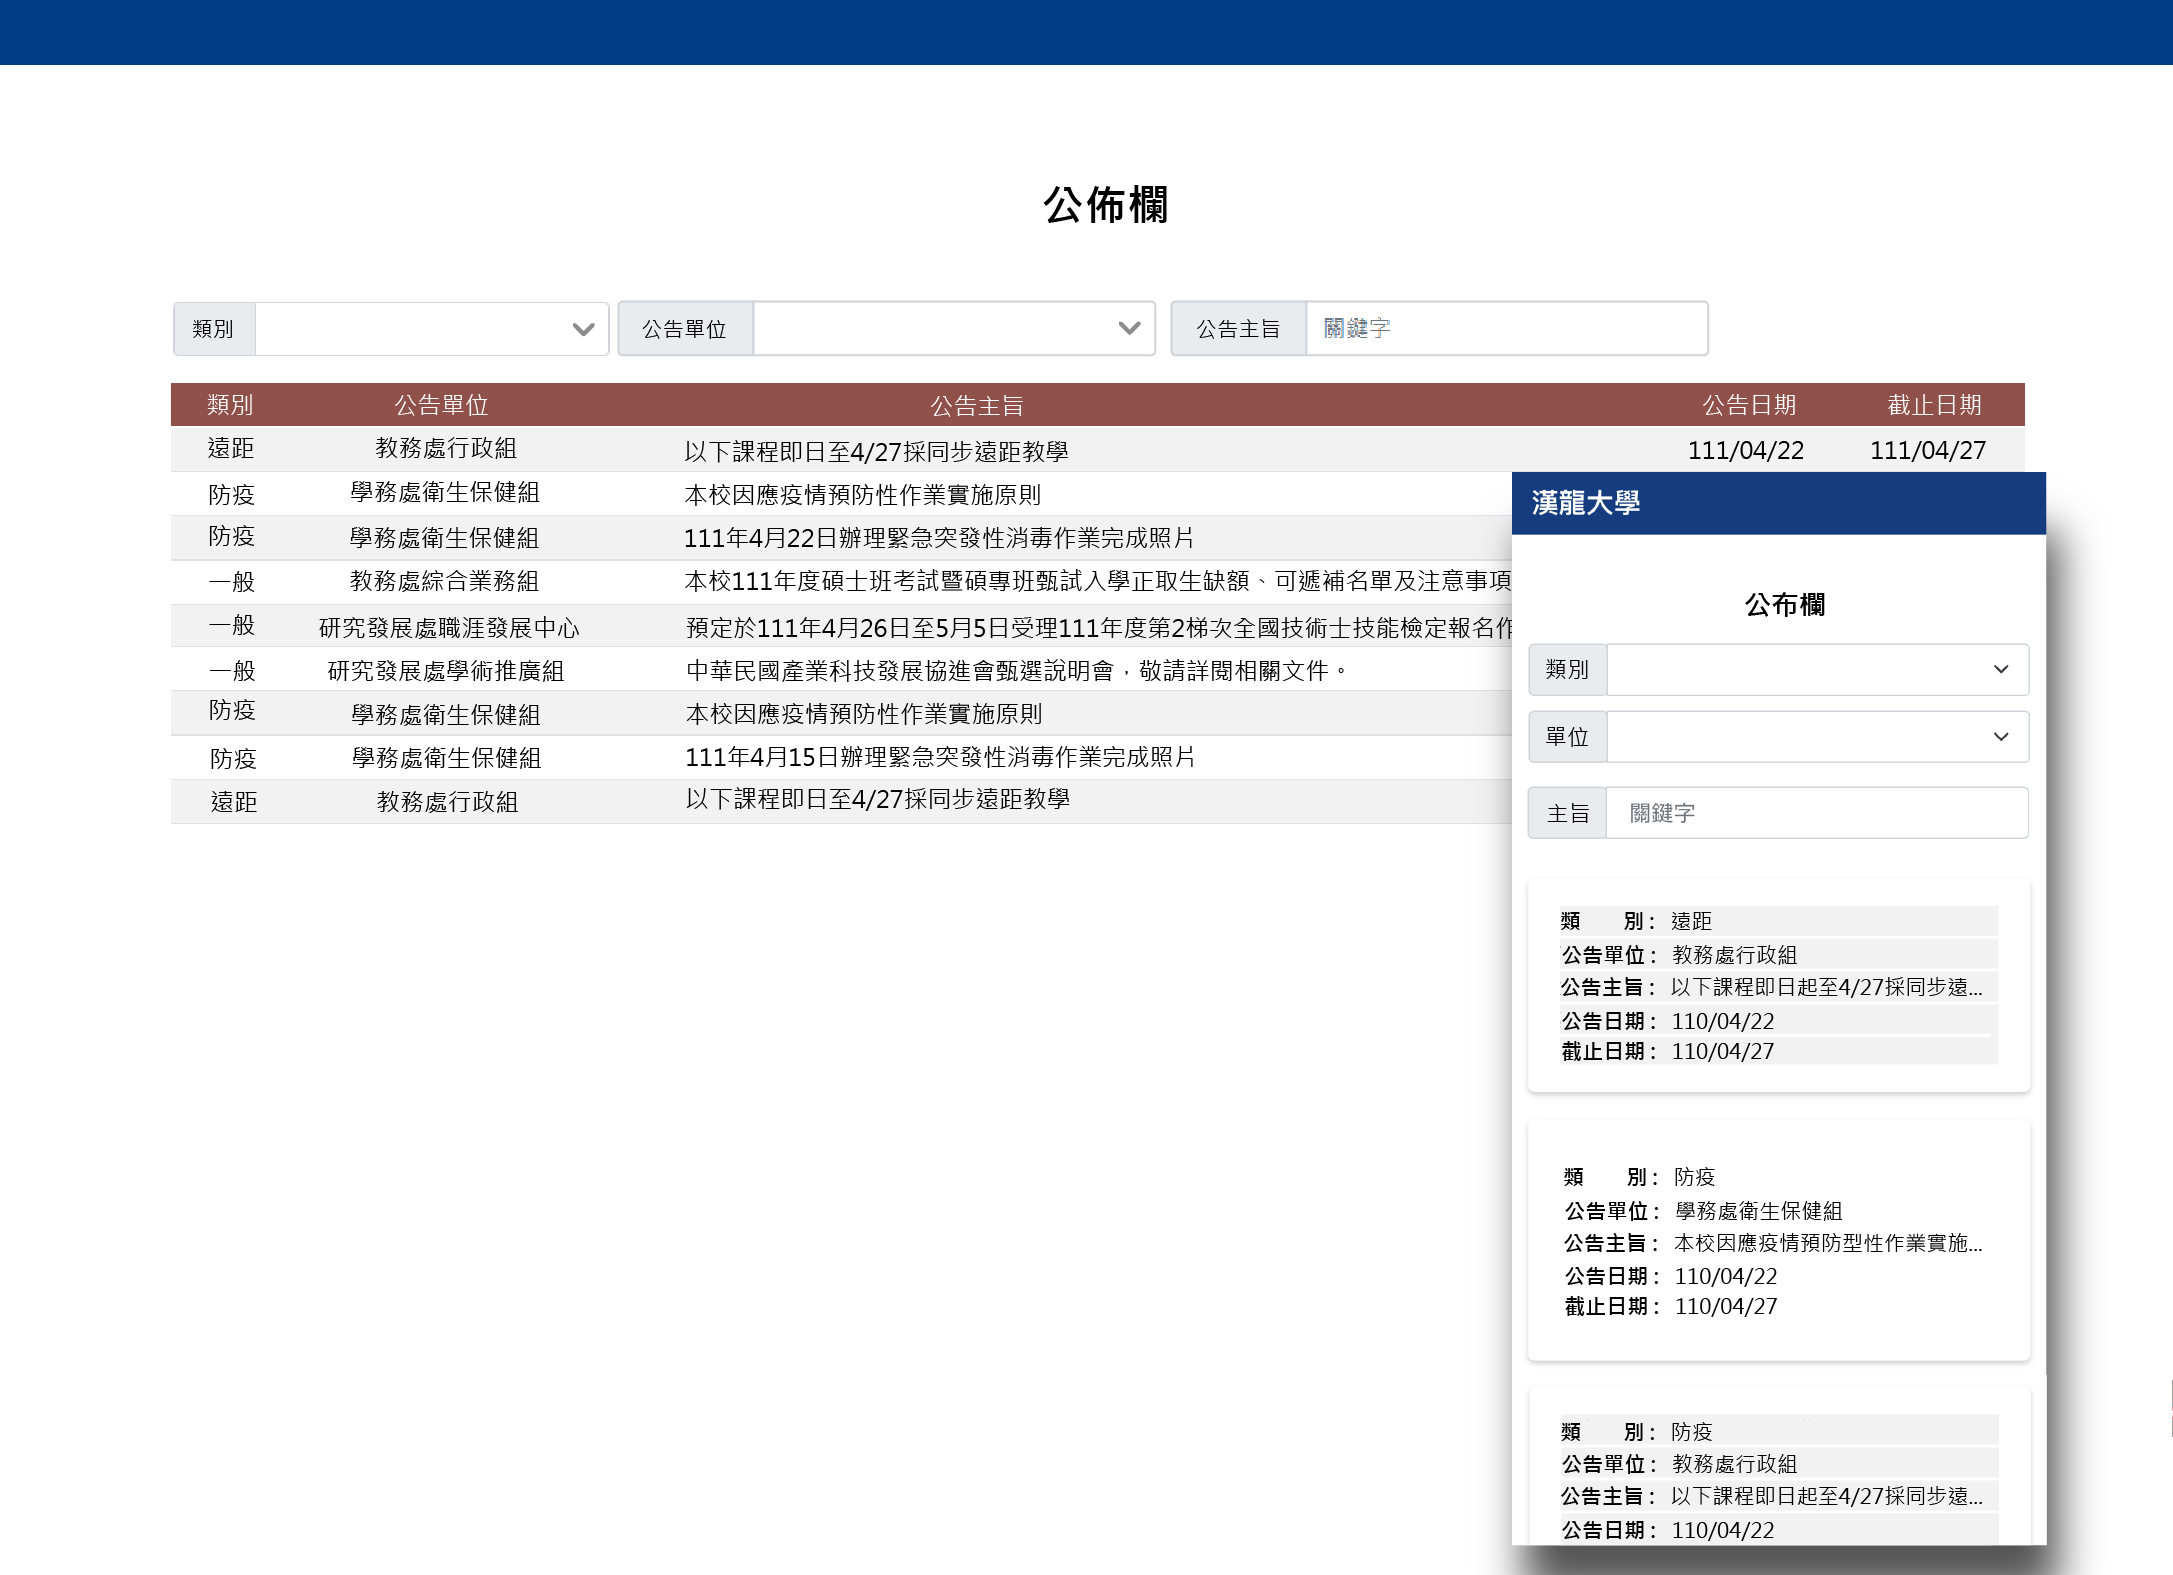Open announcement 111年4月15日辦理緊急突發性消毒作業完成照片
This screenshot has width=2173, height=1575.
coord(939,758)
